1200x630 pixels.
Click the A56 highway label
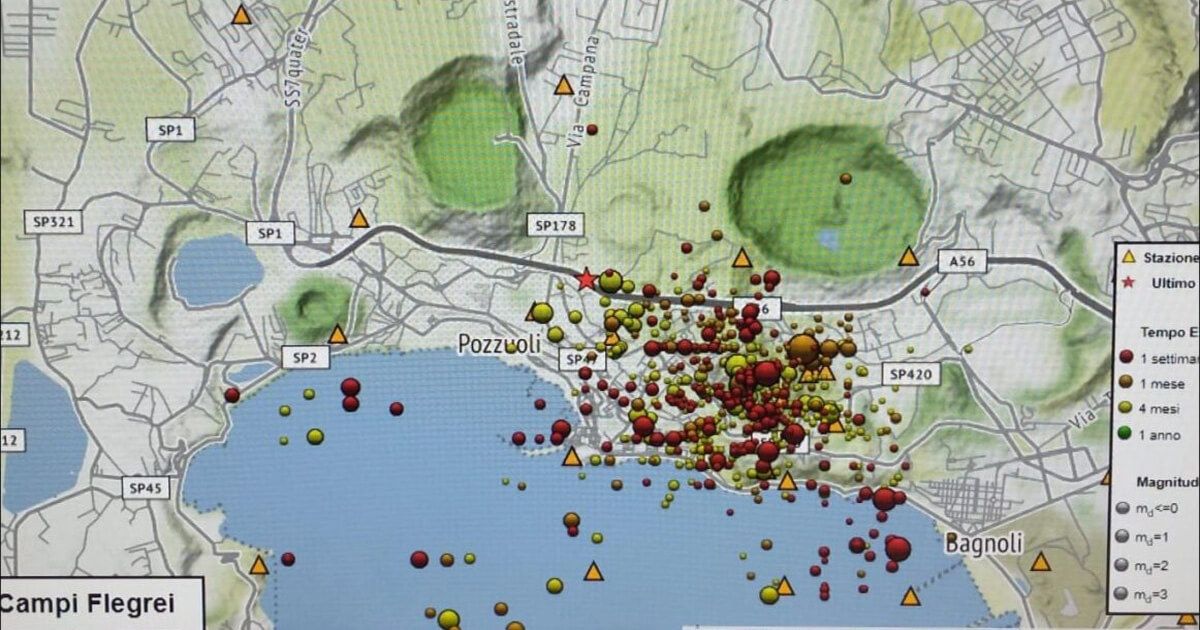coord(960,259)
